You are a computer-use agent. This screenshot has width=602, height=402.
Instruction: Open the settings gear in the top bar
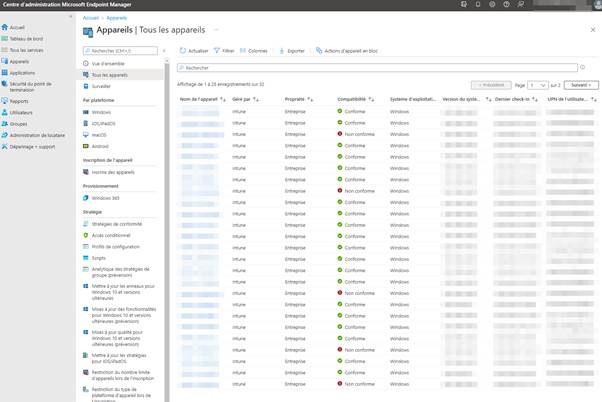[492, 4]
